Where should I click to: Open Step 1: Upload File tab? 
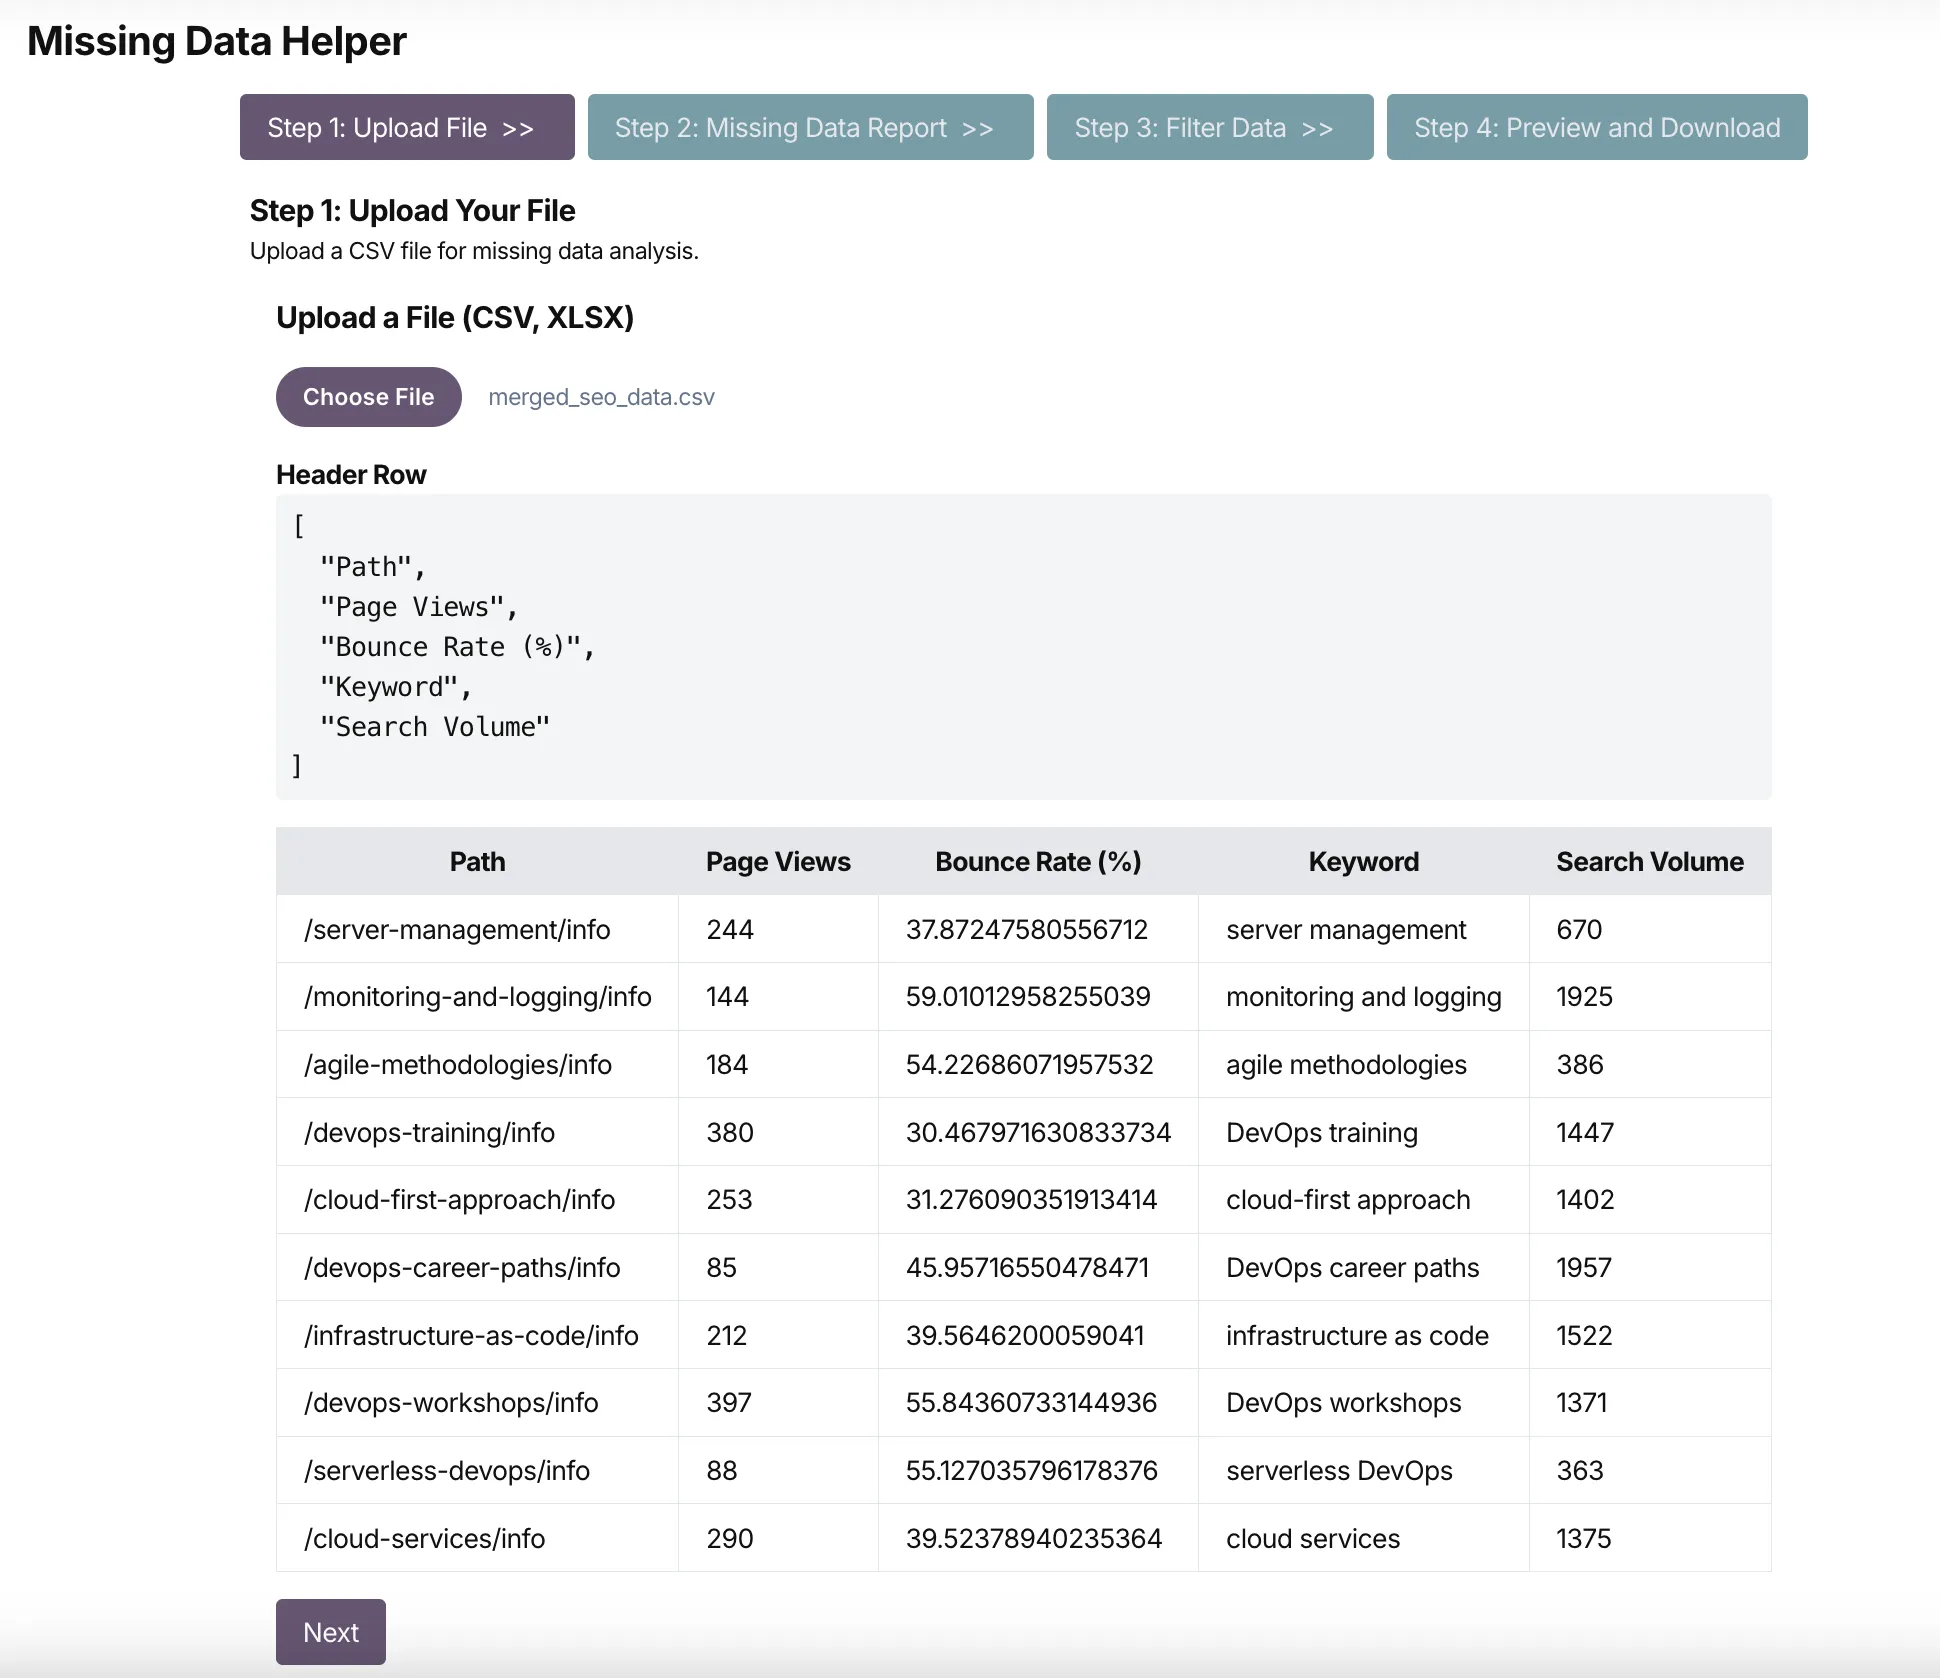click(x=407, y=127)
